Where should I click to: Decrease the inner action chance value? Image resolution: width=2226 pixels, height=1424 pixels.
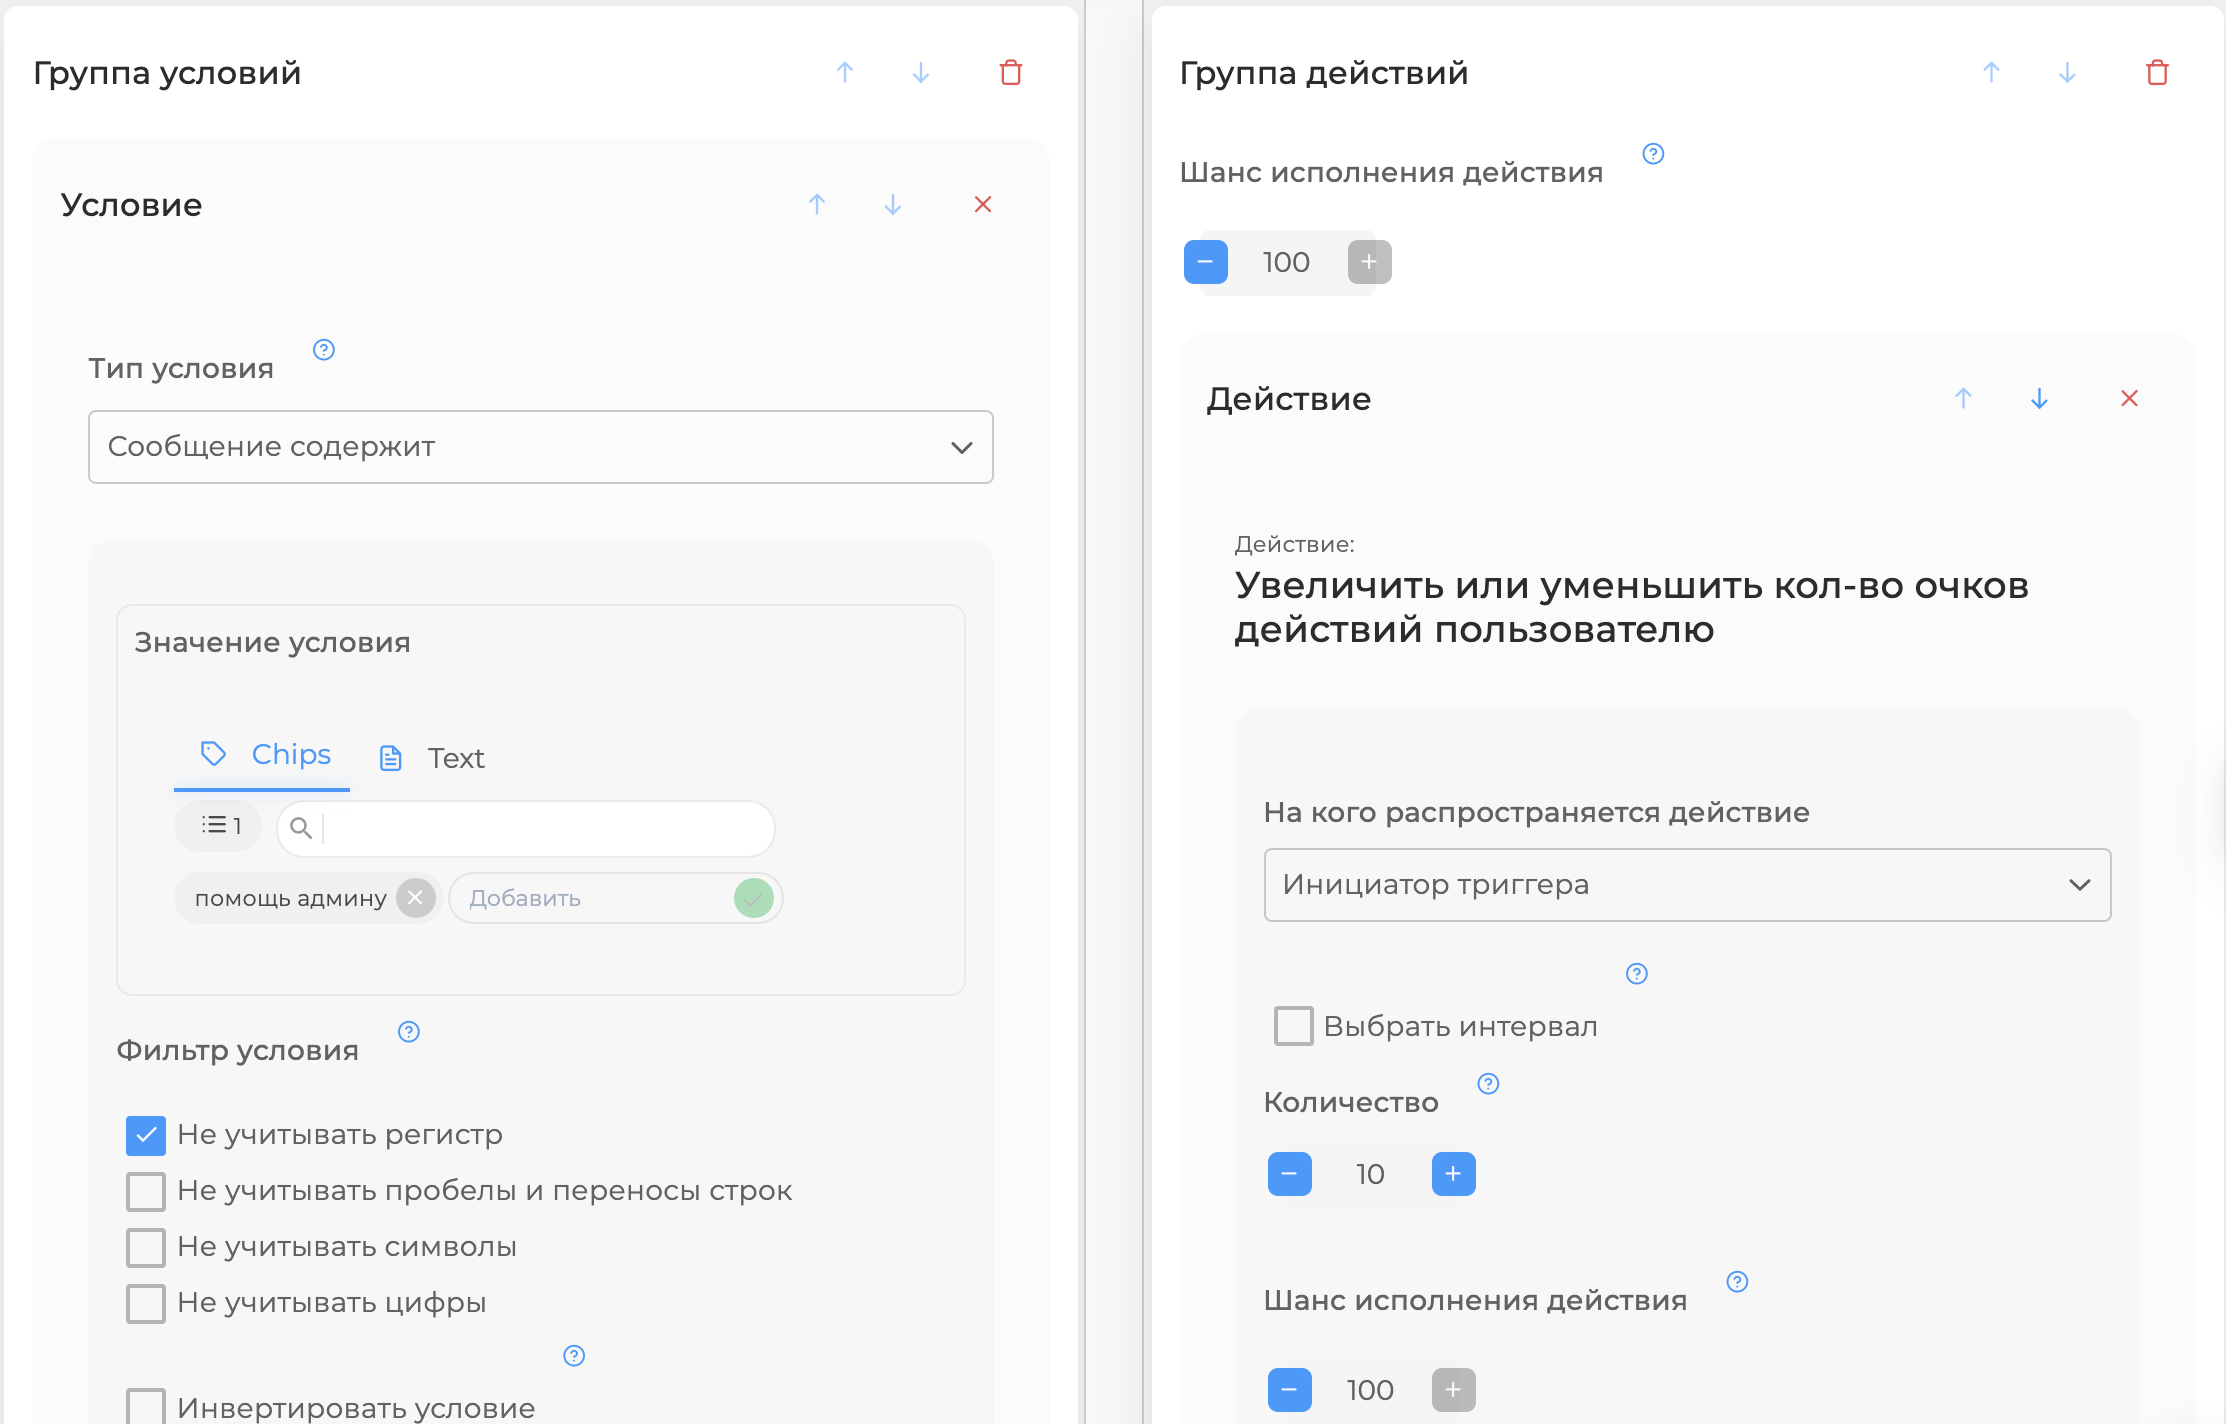tap(1290, 1390)
